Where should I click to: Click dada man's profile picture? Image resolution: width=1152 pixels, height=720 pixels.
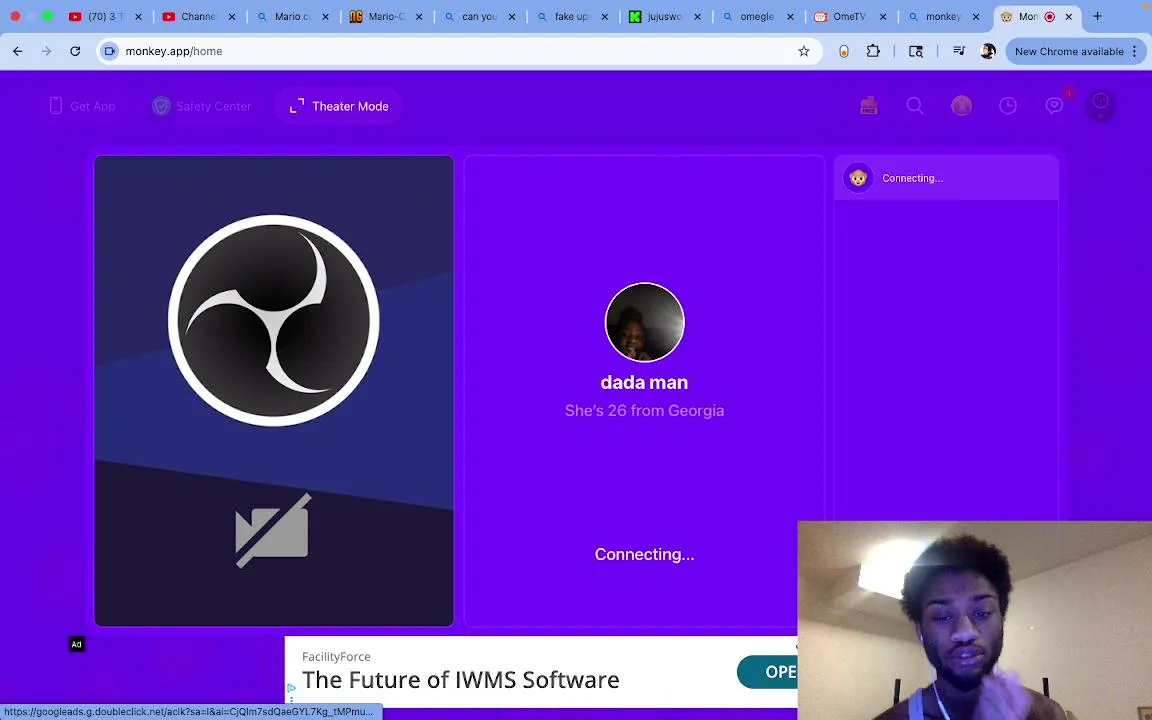click(644, 322)
